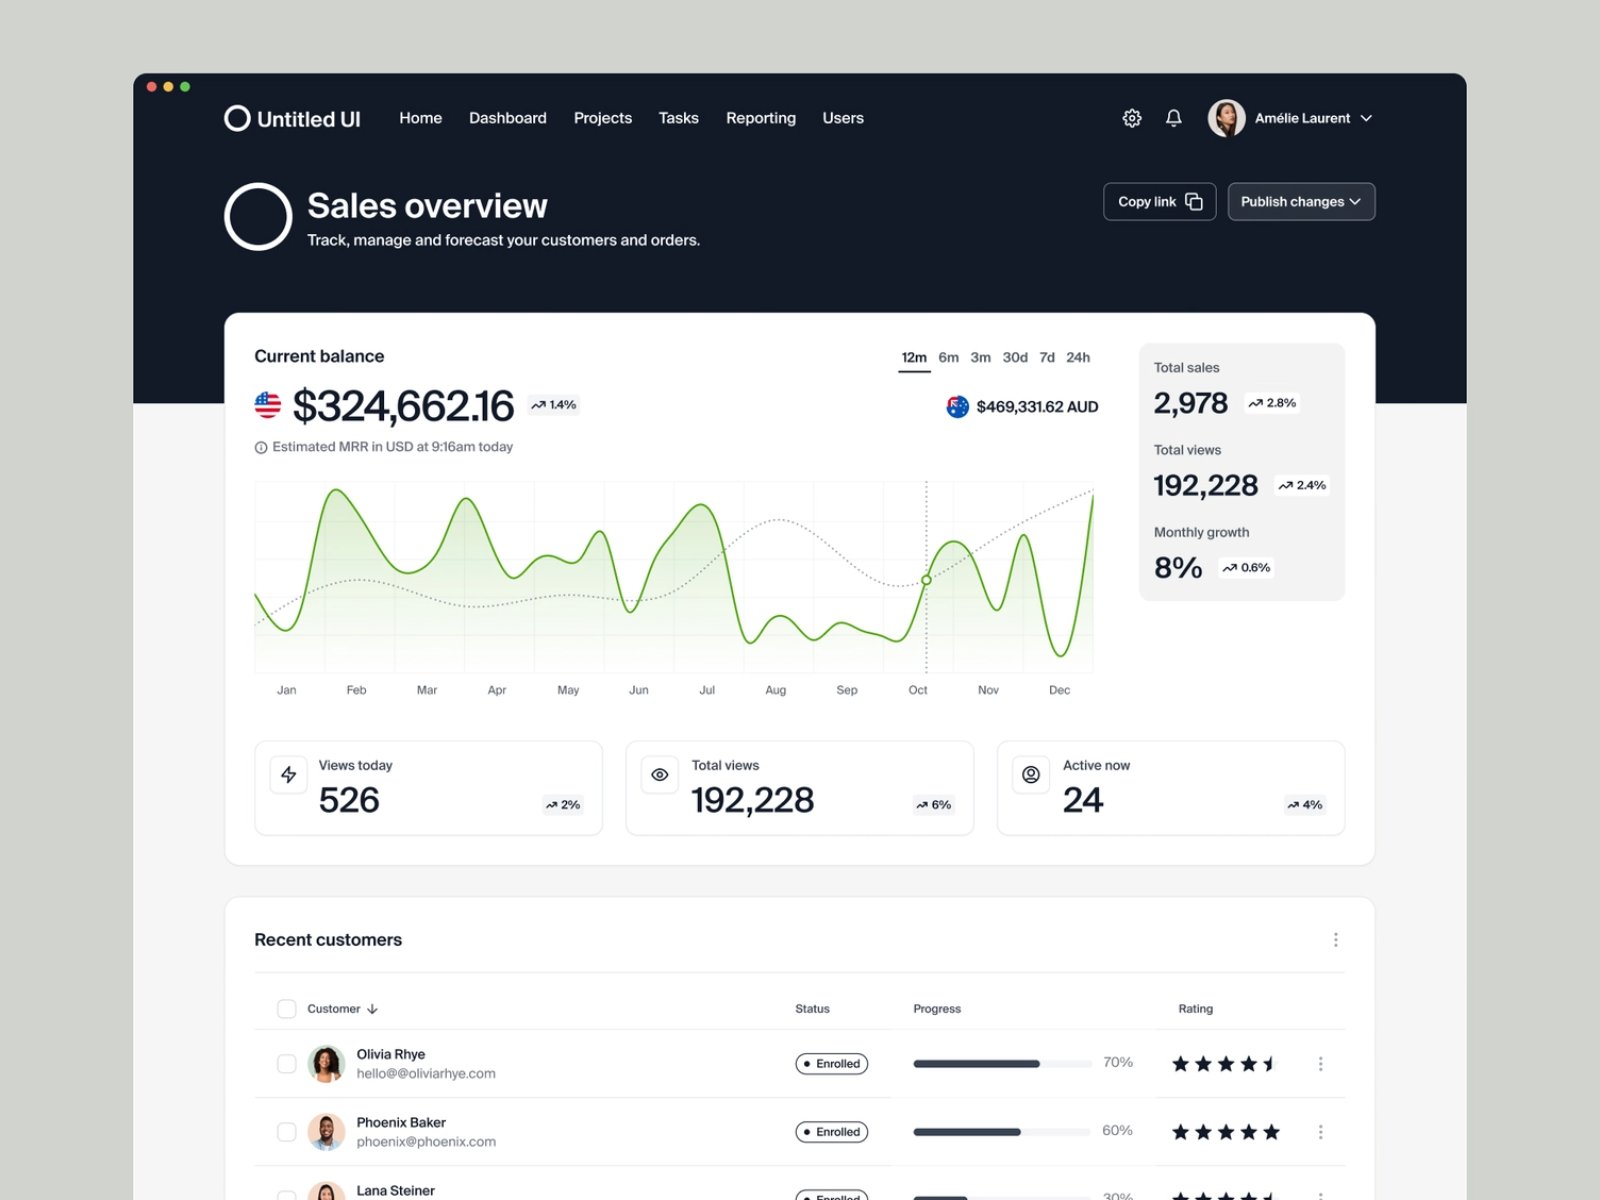The width and height of the screenshot is (1600, 1200).
Task: Expand the Amélie Laurent account chevron
Action: (1367, 118)
